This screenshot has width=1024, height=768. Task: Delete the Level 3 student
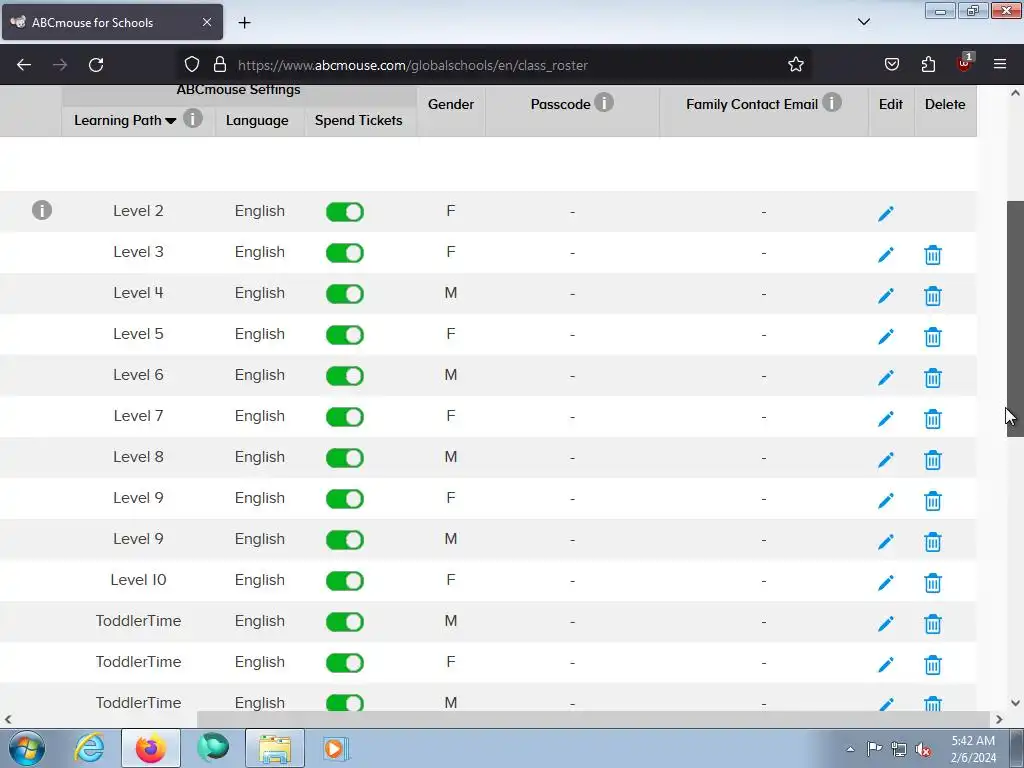[x=933, y=255]
